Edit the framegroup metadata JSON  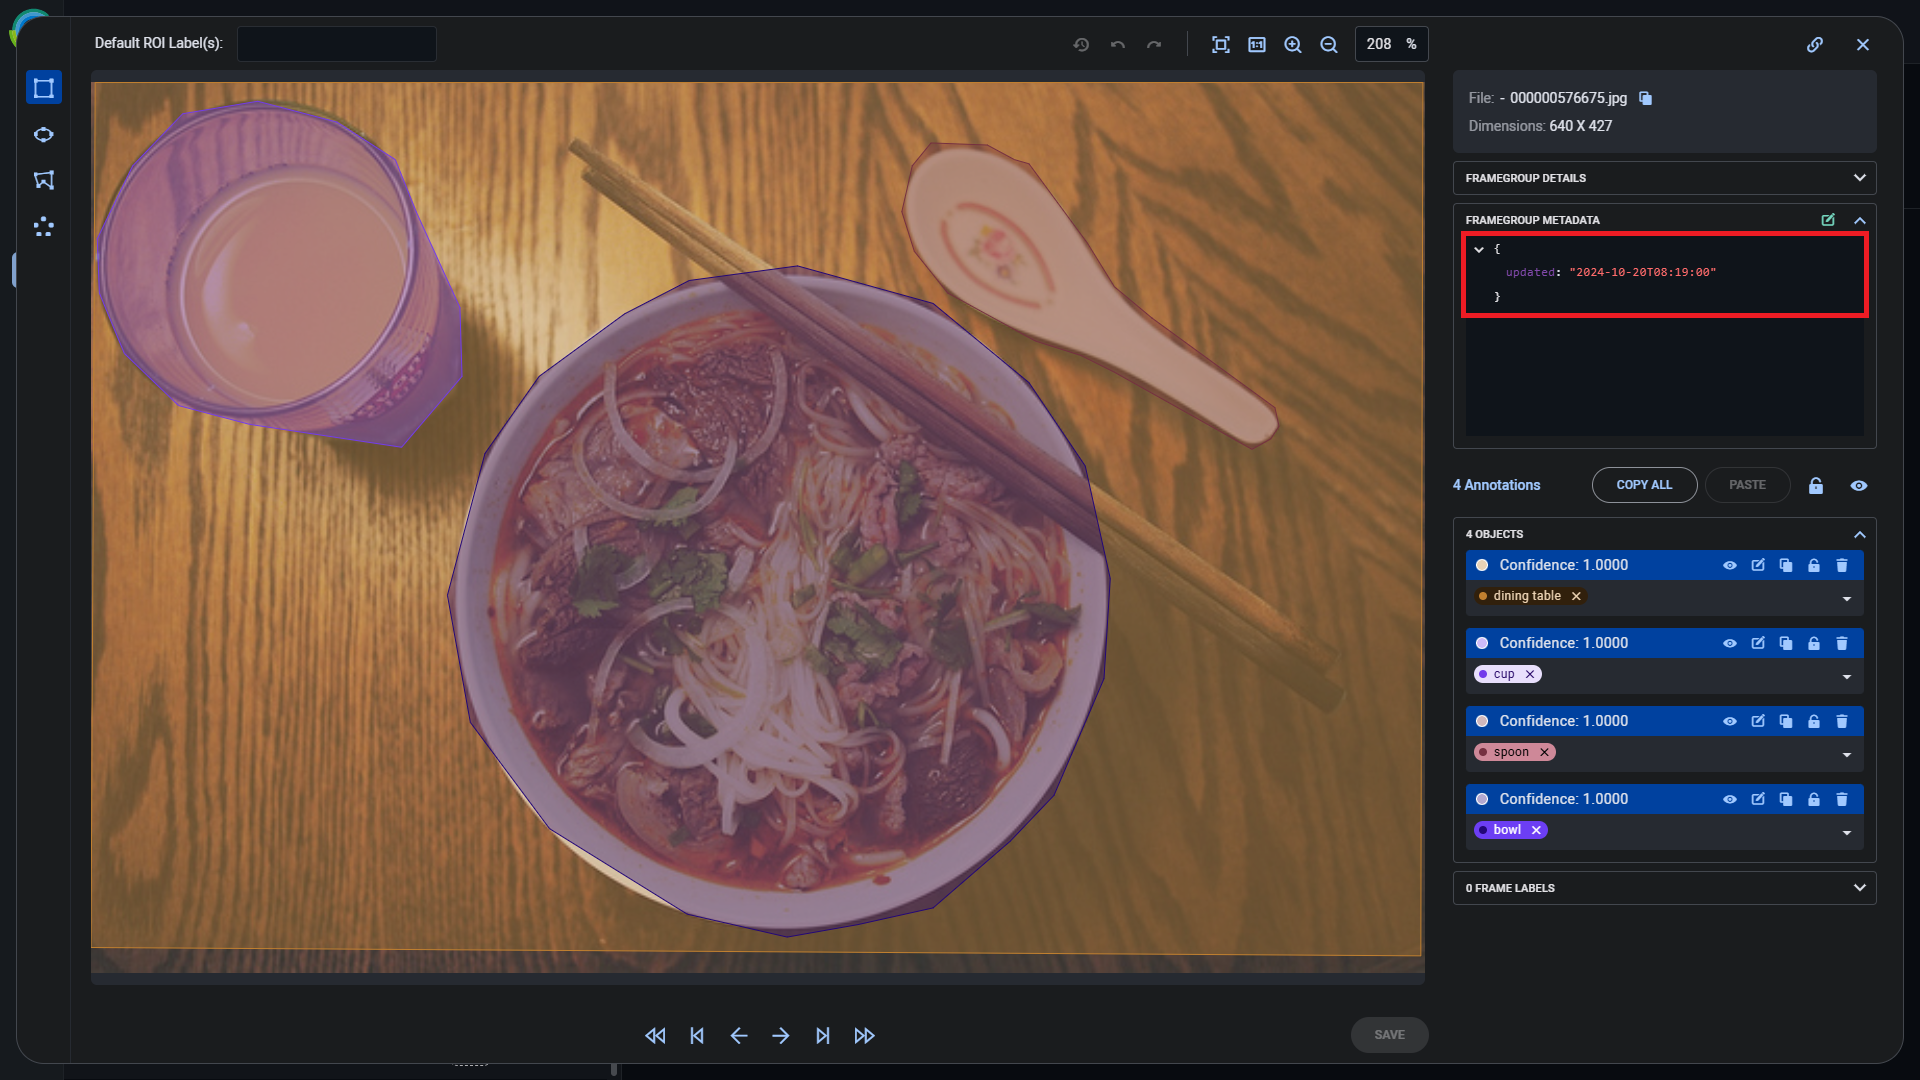click(1828, 220)
